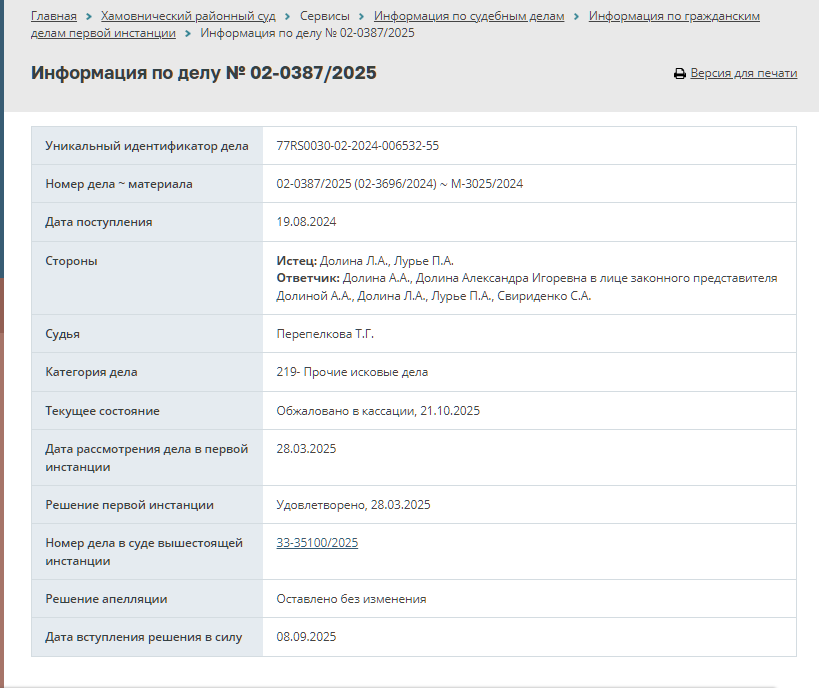819x688 pixels.
Task: Click the effective date 08.09.2025
Action: click(x=306, y=637)
